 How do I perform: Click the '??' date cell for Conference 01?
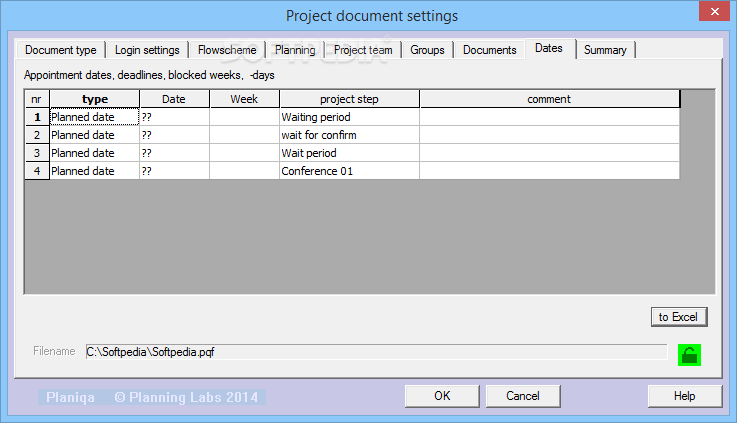click(174, 171)
